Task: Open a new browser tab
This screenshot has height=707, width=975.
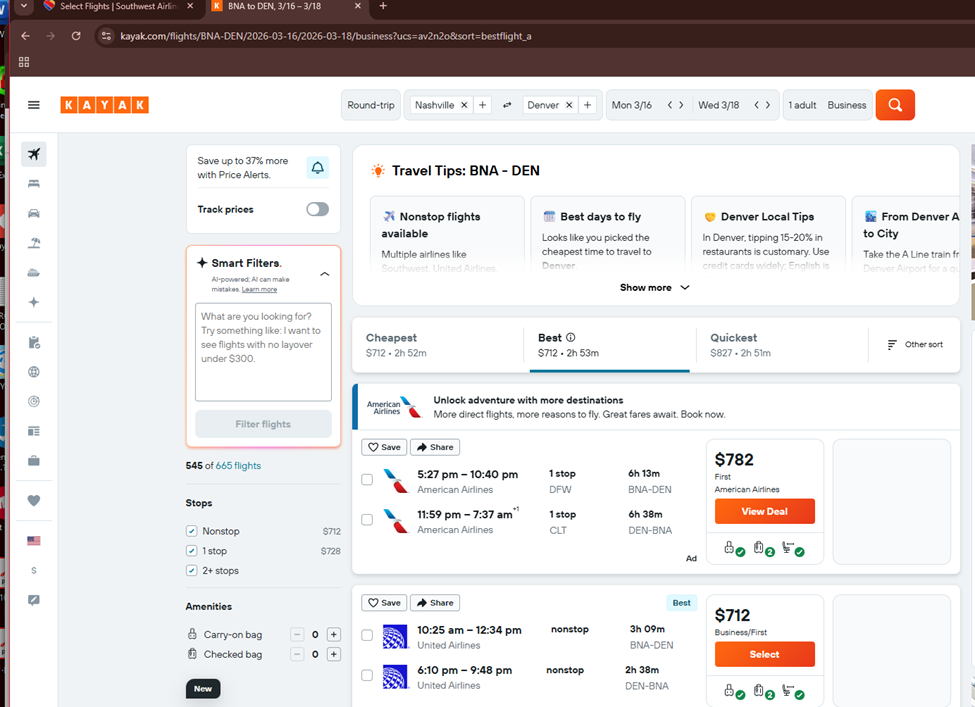Action: click(383, 6)
